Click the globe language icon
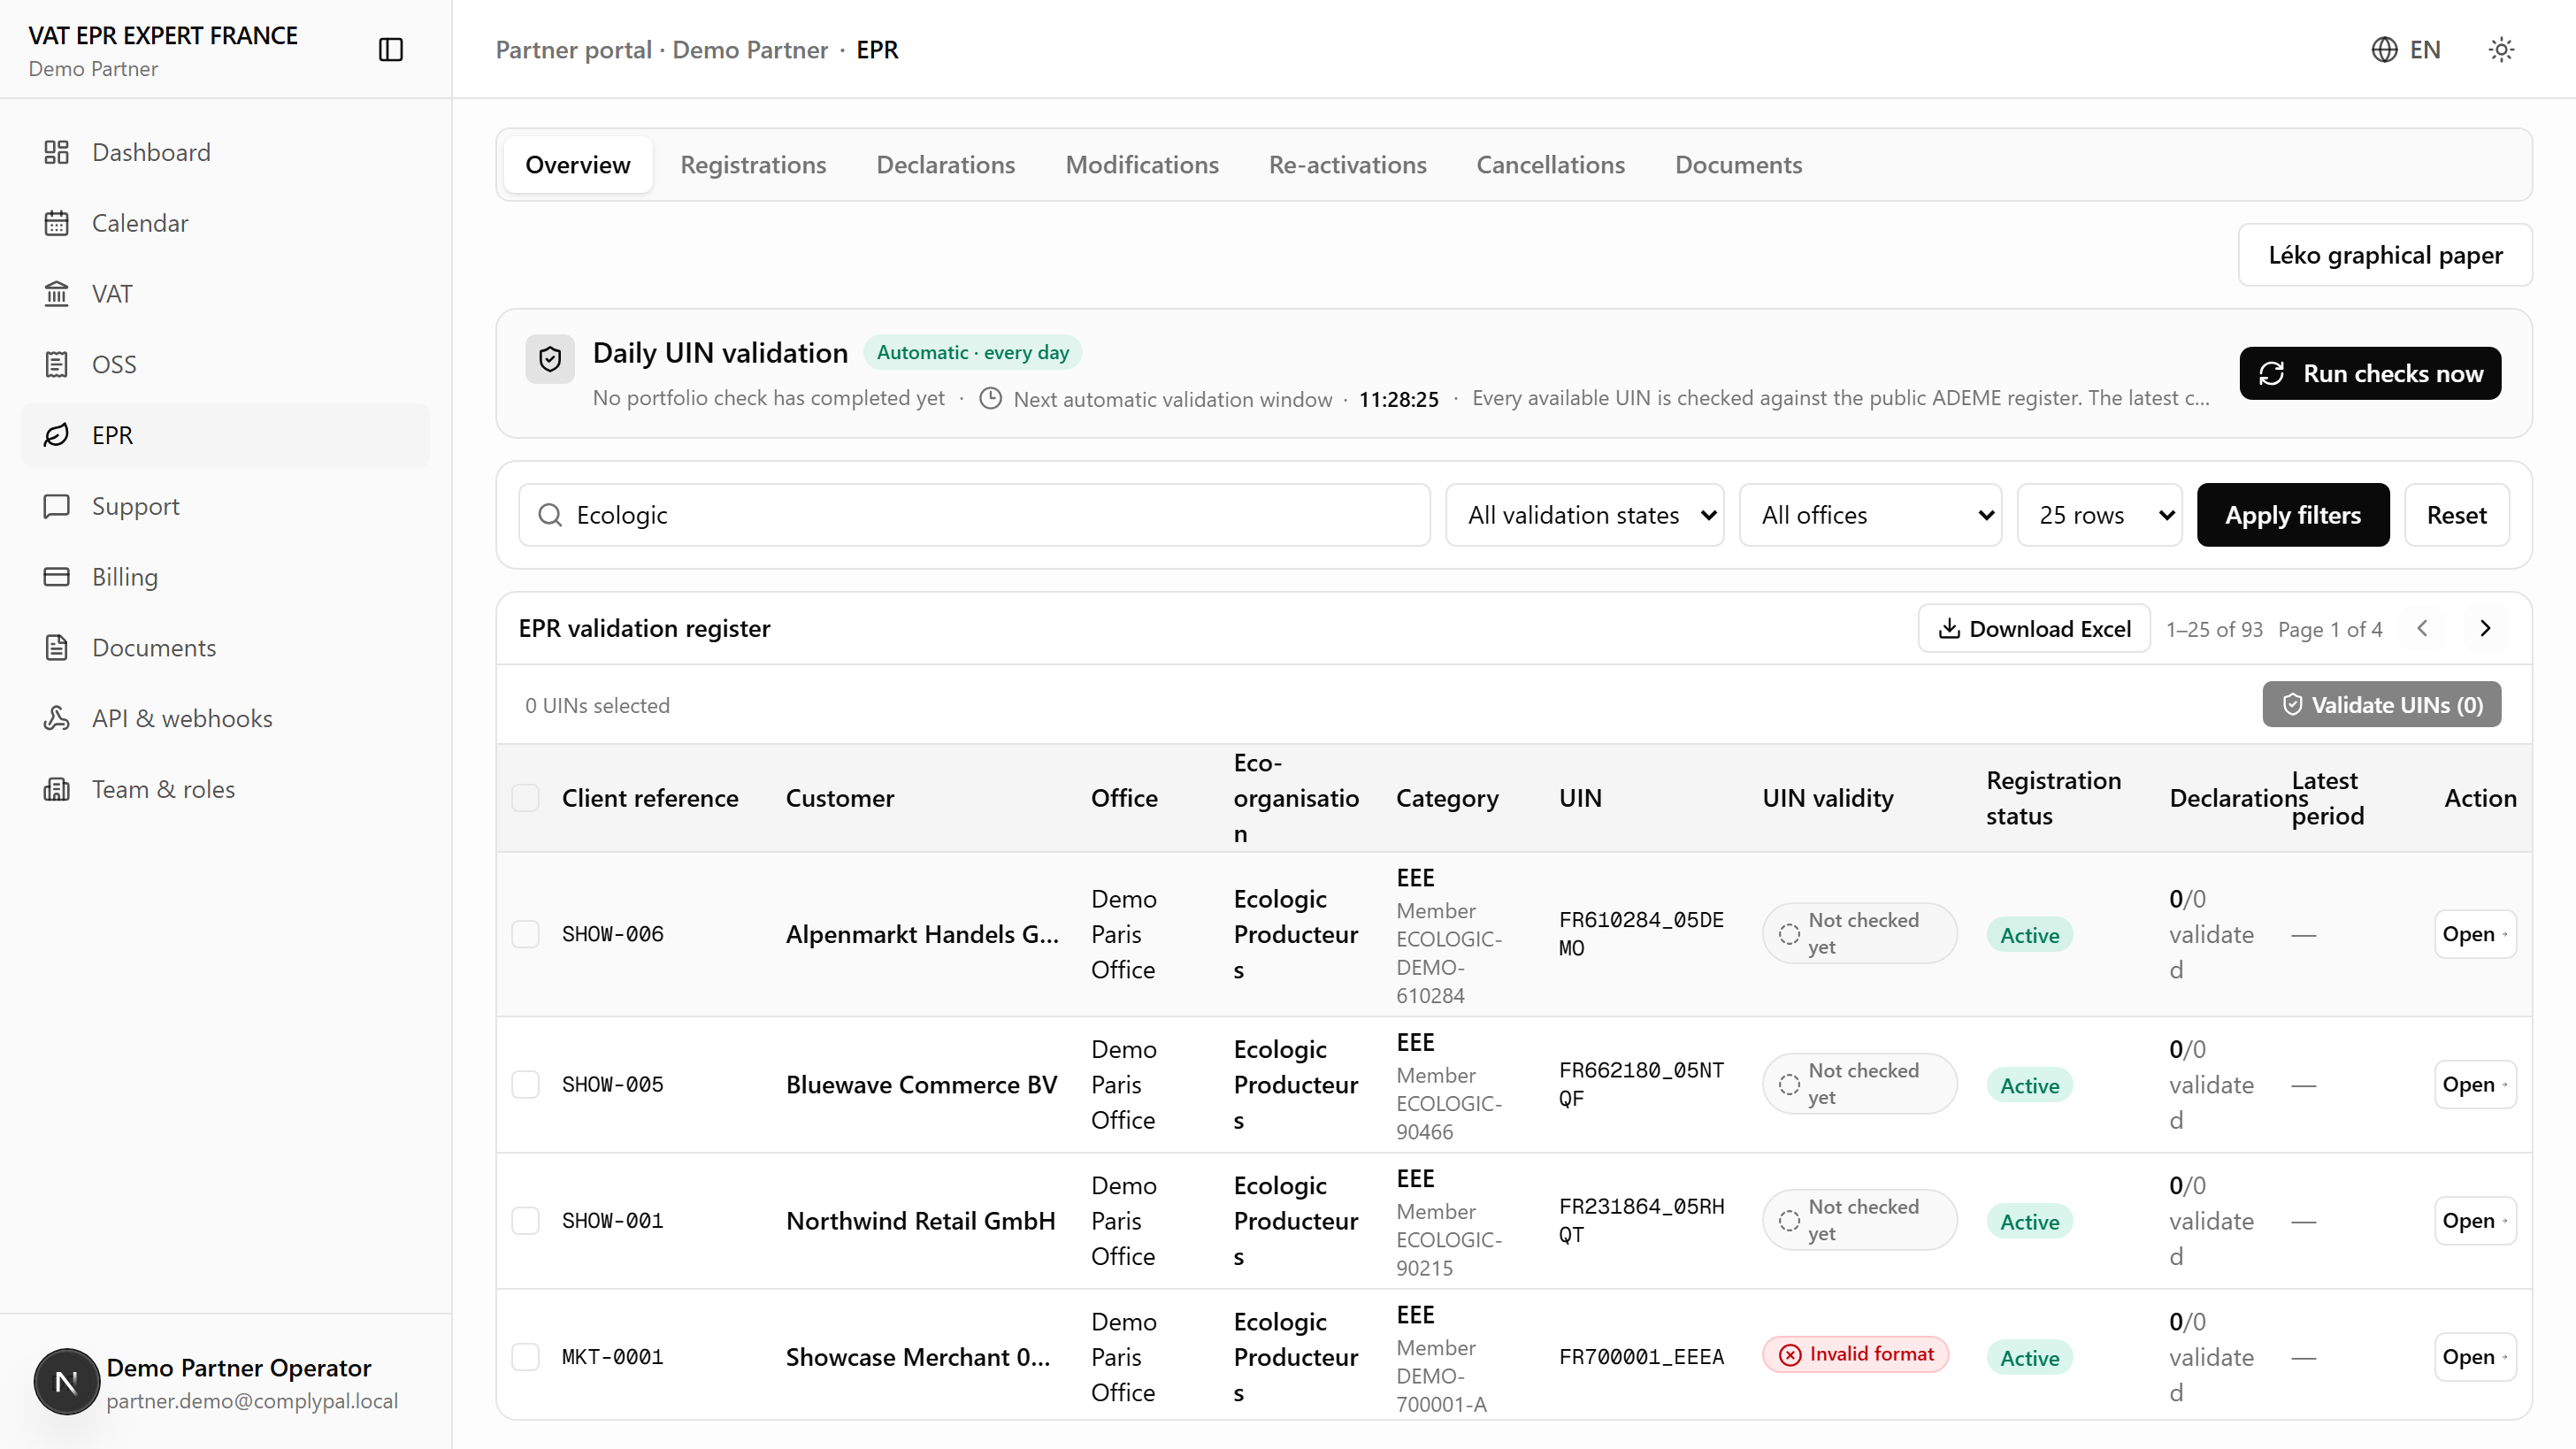 2384,49
